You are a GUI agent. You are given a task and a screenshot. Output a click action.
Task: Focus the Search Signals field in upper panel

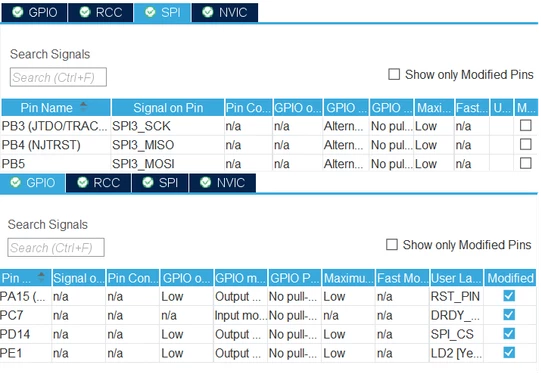(58, 77)
